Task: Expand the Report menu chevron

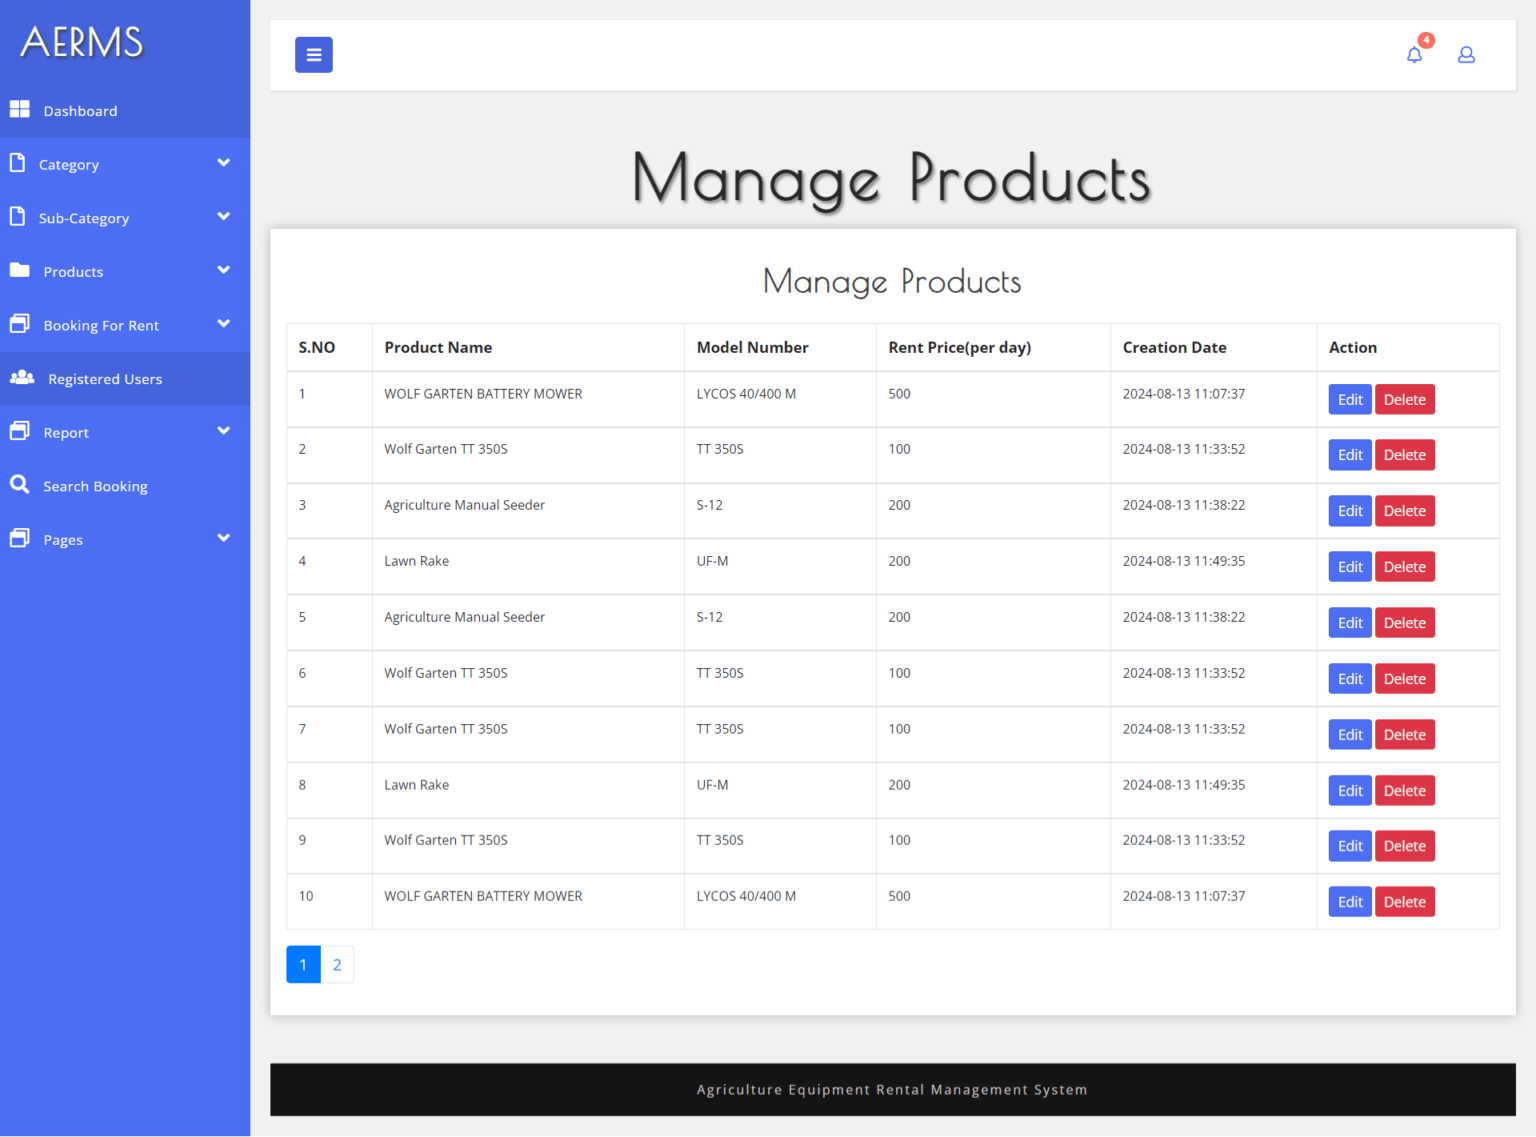Action: [x=224, y=431]
